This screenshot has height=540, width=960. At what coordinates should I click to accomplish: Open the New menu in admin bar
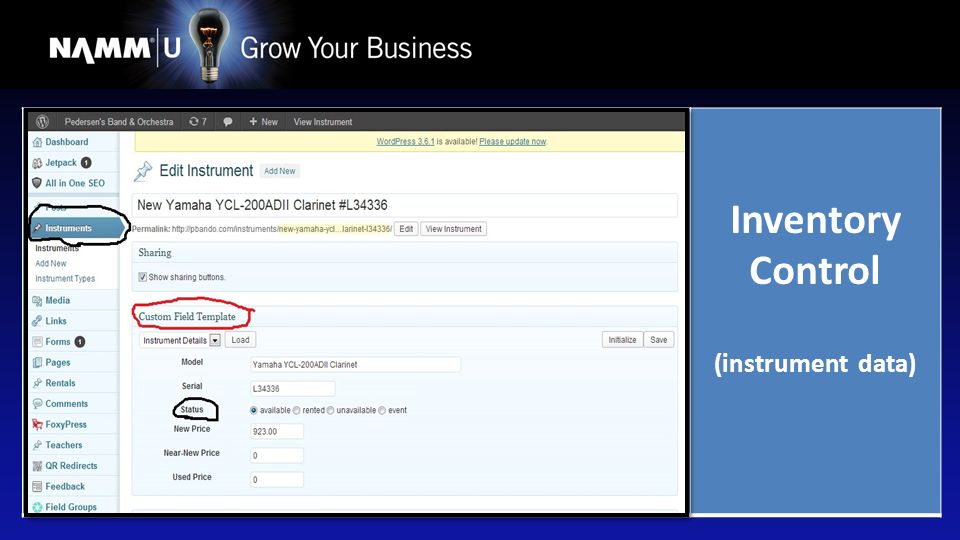tap(263, 122)
